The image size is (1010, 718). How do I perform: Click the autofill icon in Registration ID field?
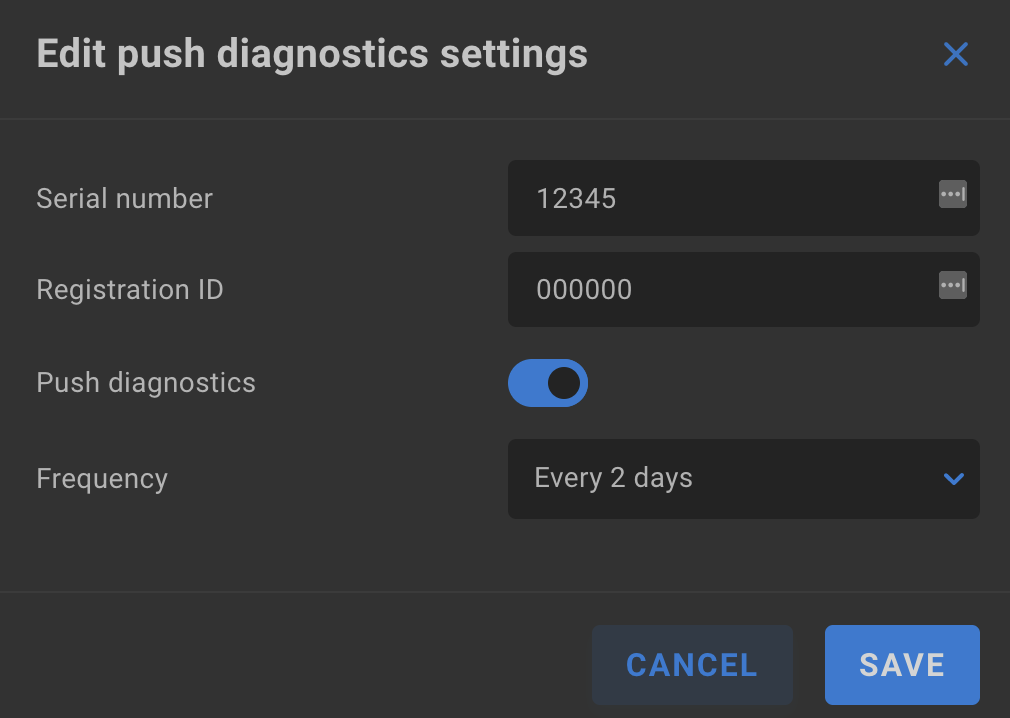click(x=953, y=285)
